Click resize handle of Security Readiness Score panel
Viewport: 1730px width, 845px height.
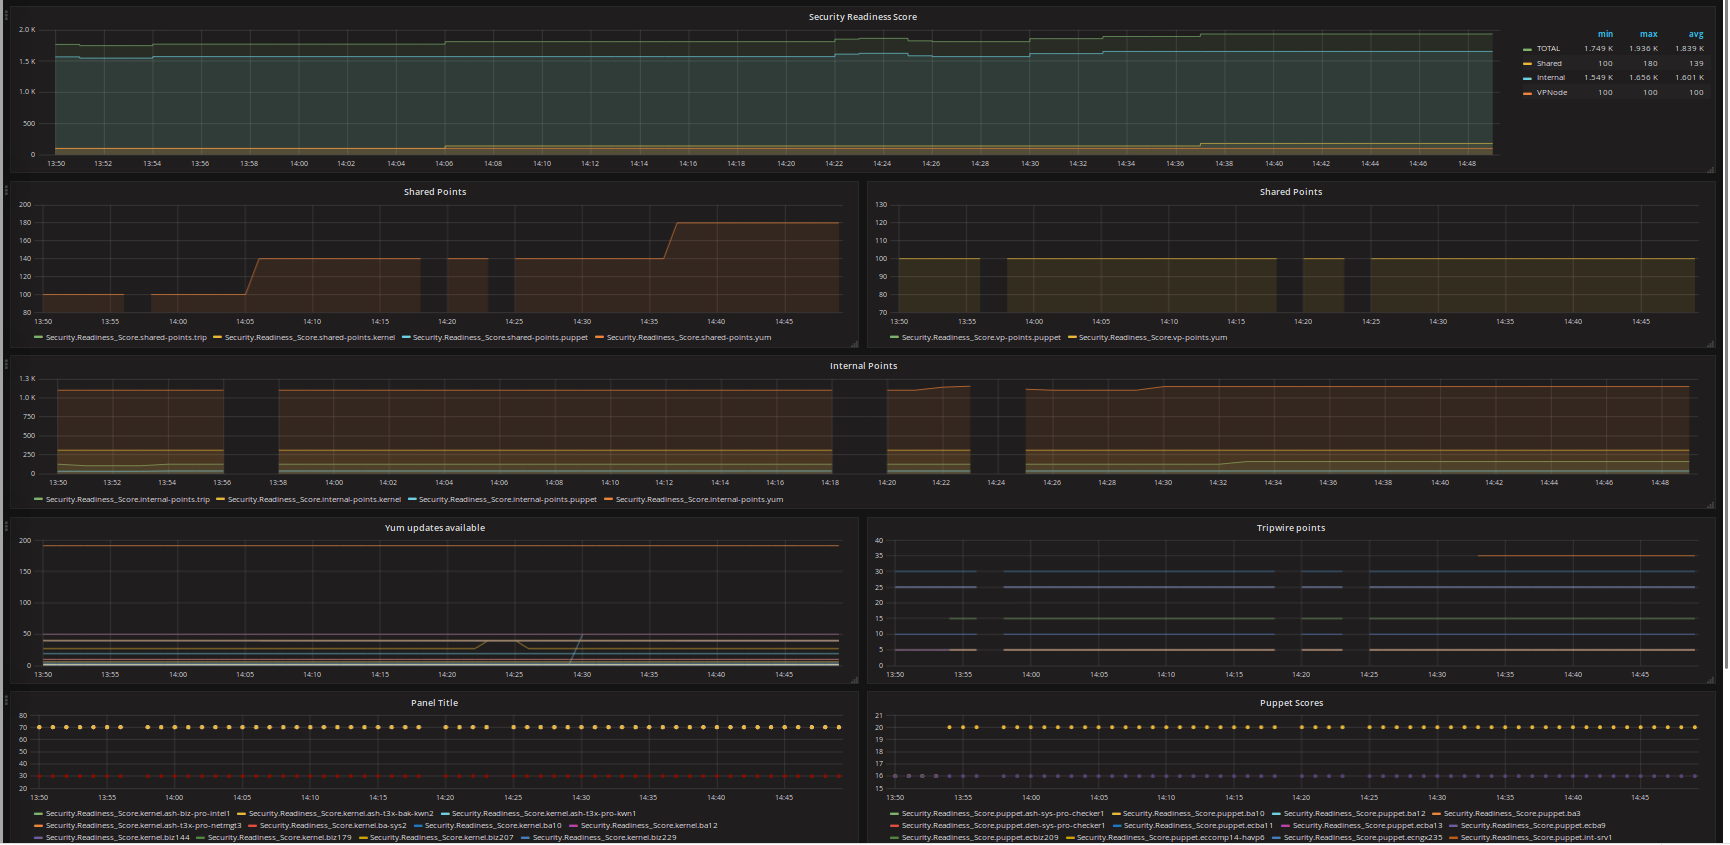1711,169
